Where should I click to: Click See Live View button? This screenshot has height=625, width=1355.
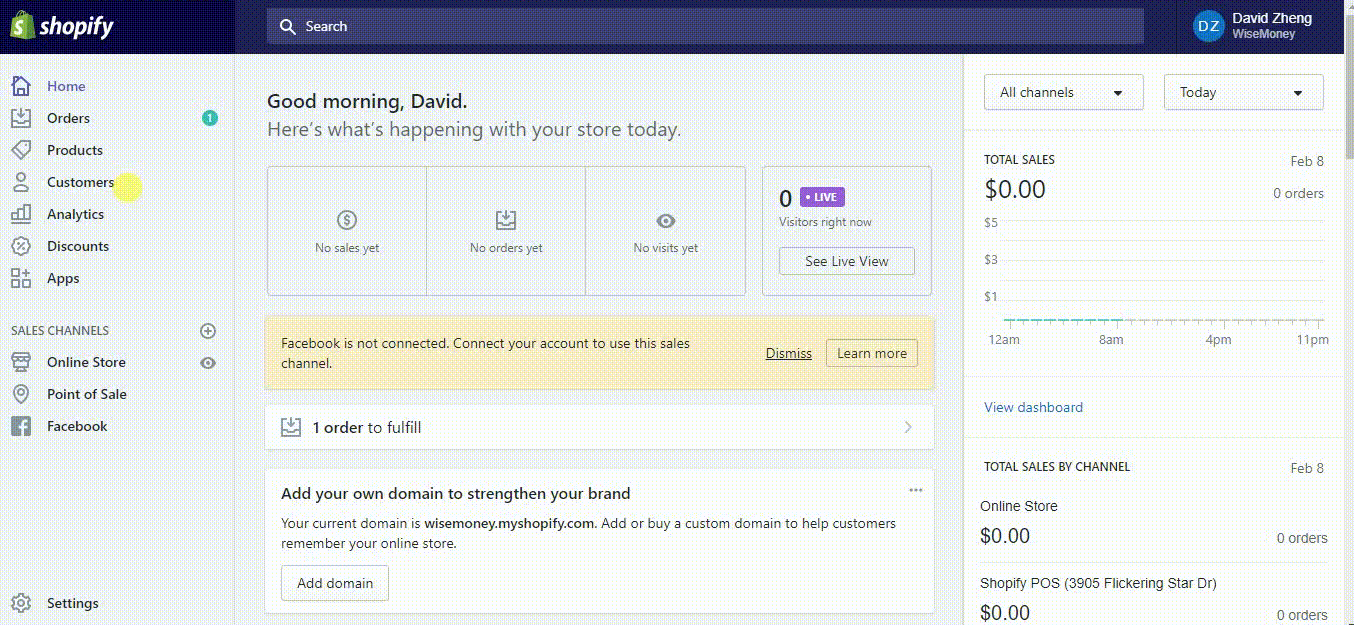(x=847, y=261)
